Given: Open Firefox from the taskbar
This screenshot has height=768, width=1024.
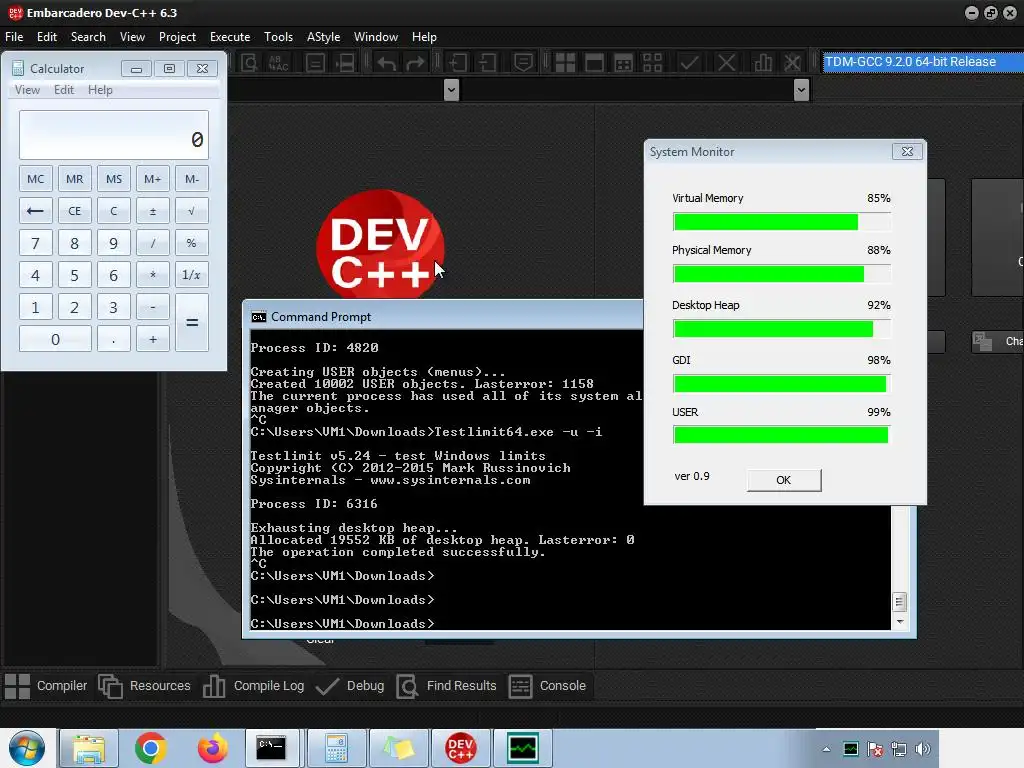Looking at the screenshot, I should [x=213, y=748].
